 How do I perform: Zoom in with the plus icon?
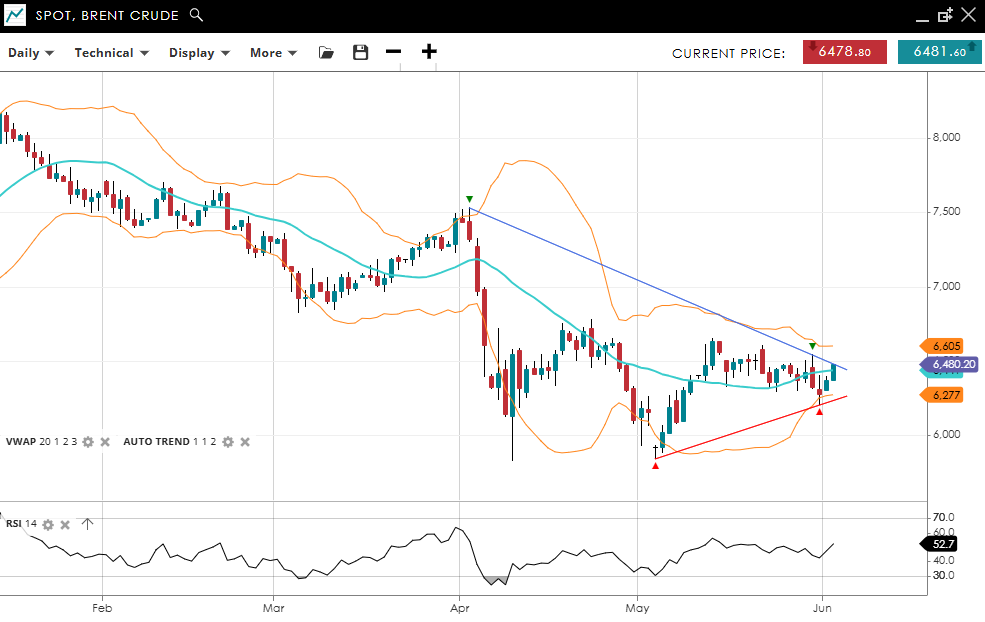pos(429,52)
